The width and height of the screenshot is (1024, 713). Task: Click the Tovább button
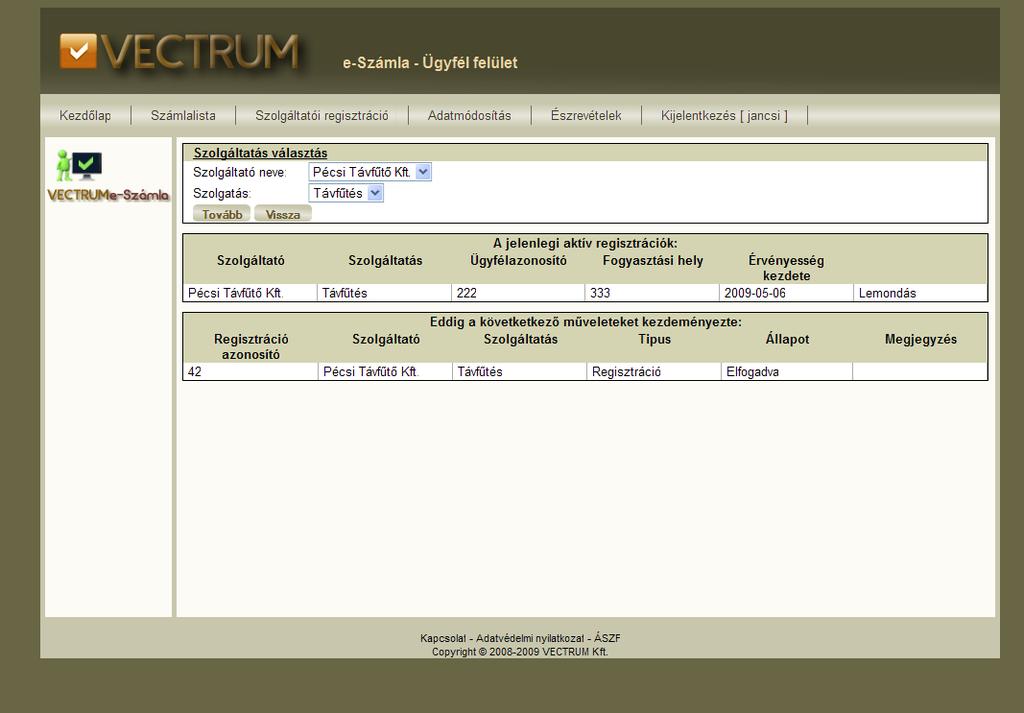[222, 214]
